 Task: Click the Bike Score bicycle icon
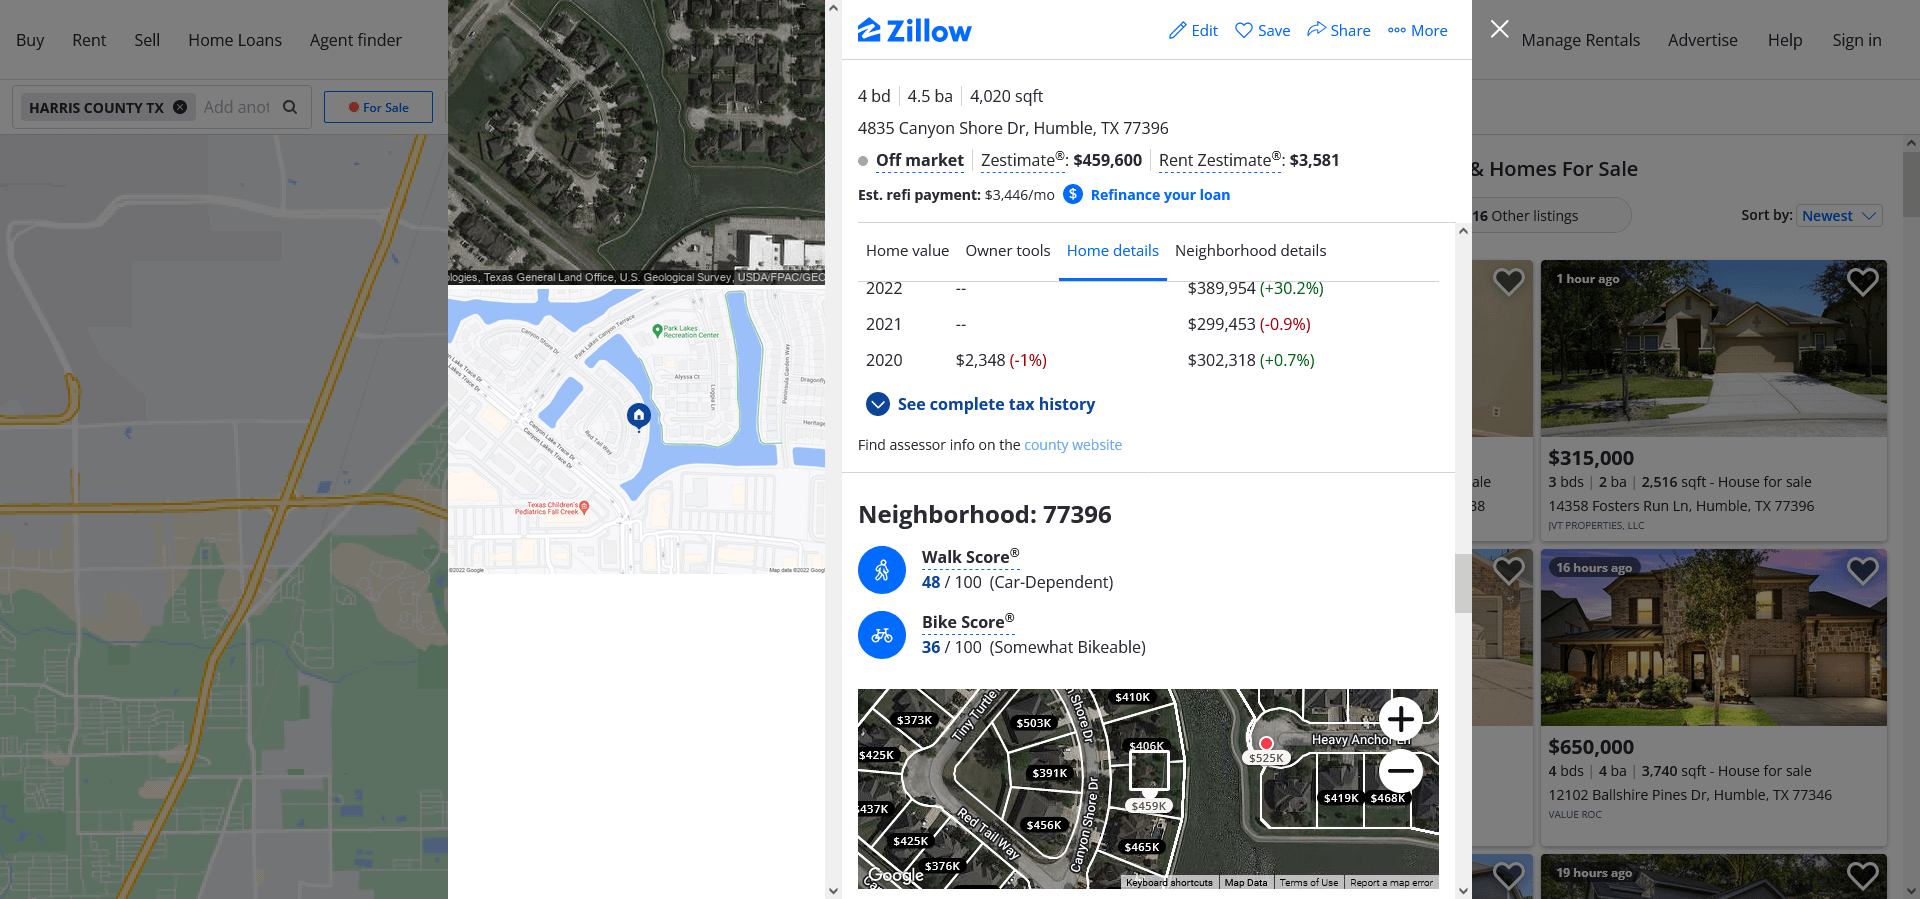(882, 635)
